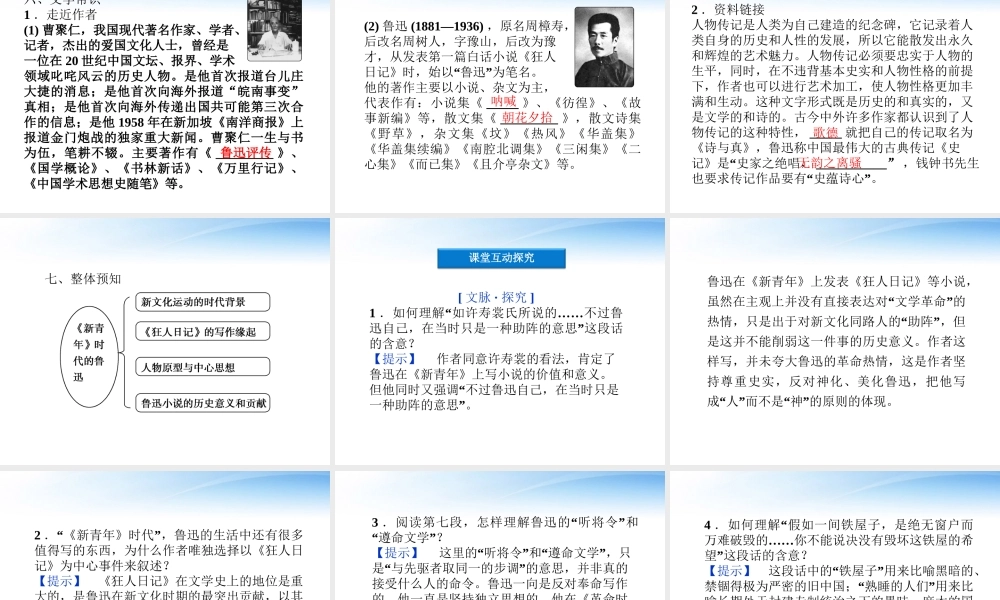This screenshot has height=600, width=1000.
Task: Select the 《狂人日记》的写作缘起 diagram box
Action: pyautogui.click(x=203, y=332)
